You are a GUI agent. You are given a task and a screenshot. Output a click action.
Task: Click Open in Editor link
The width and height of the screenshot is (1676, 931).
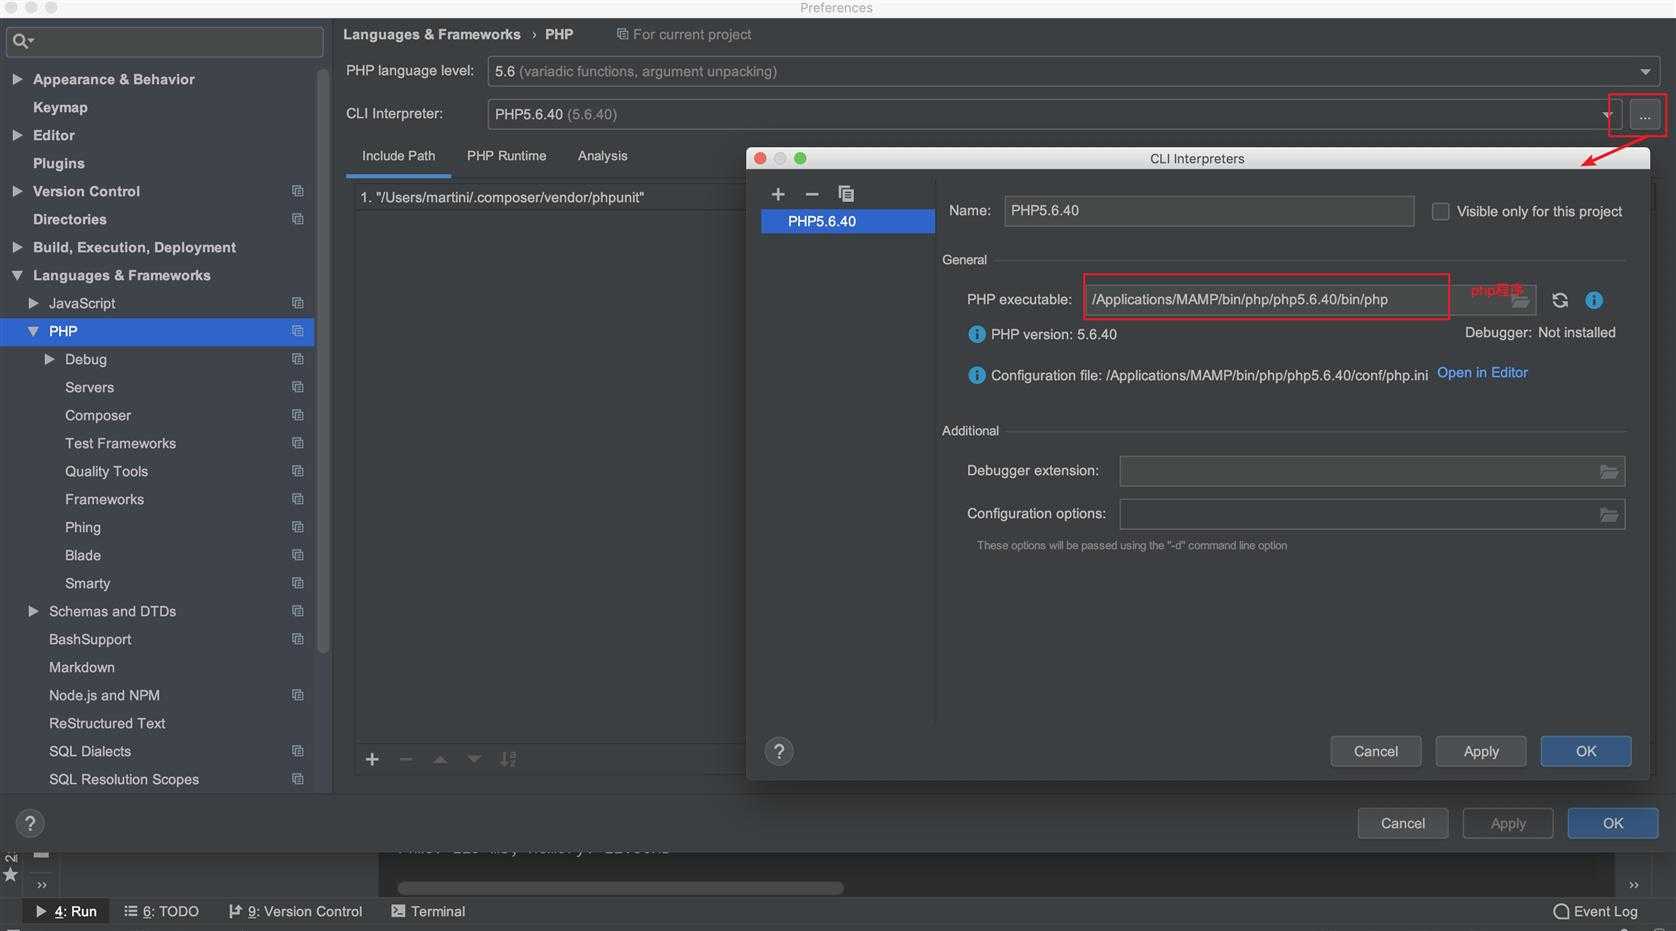[x=1482, y=372]
